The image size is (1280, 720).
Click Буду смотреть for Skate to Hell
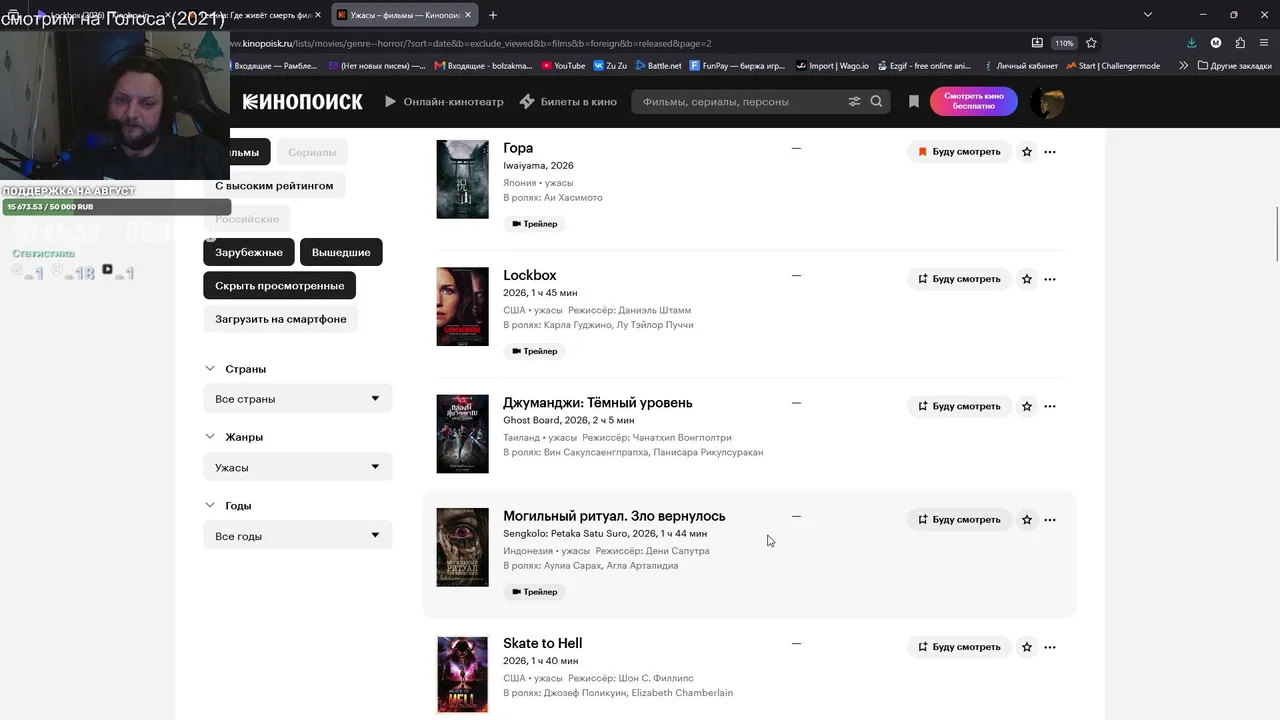pos(959,647)
